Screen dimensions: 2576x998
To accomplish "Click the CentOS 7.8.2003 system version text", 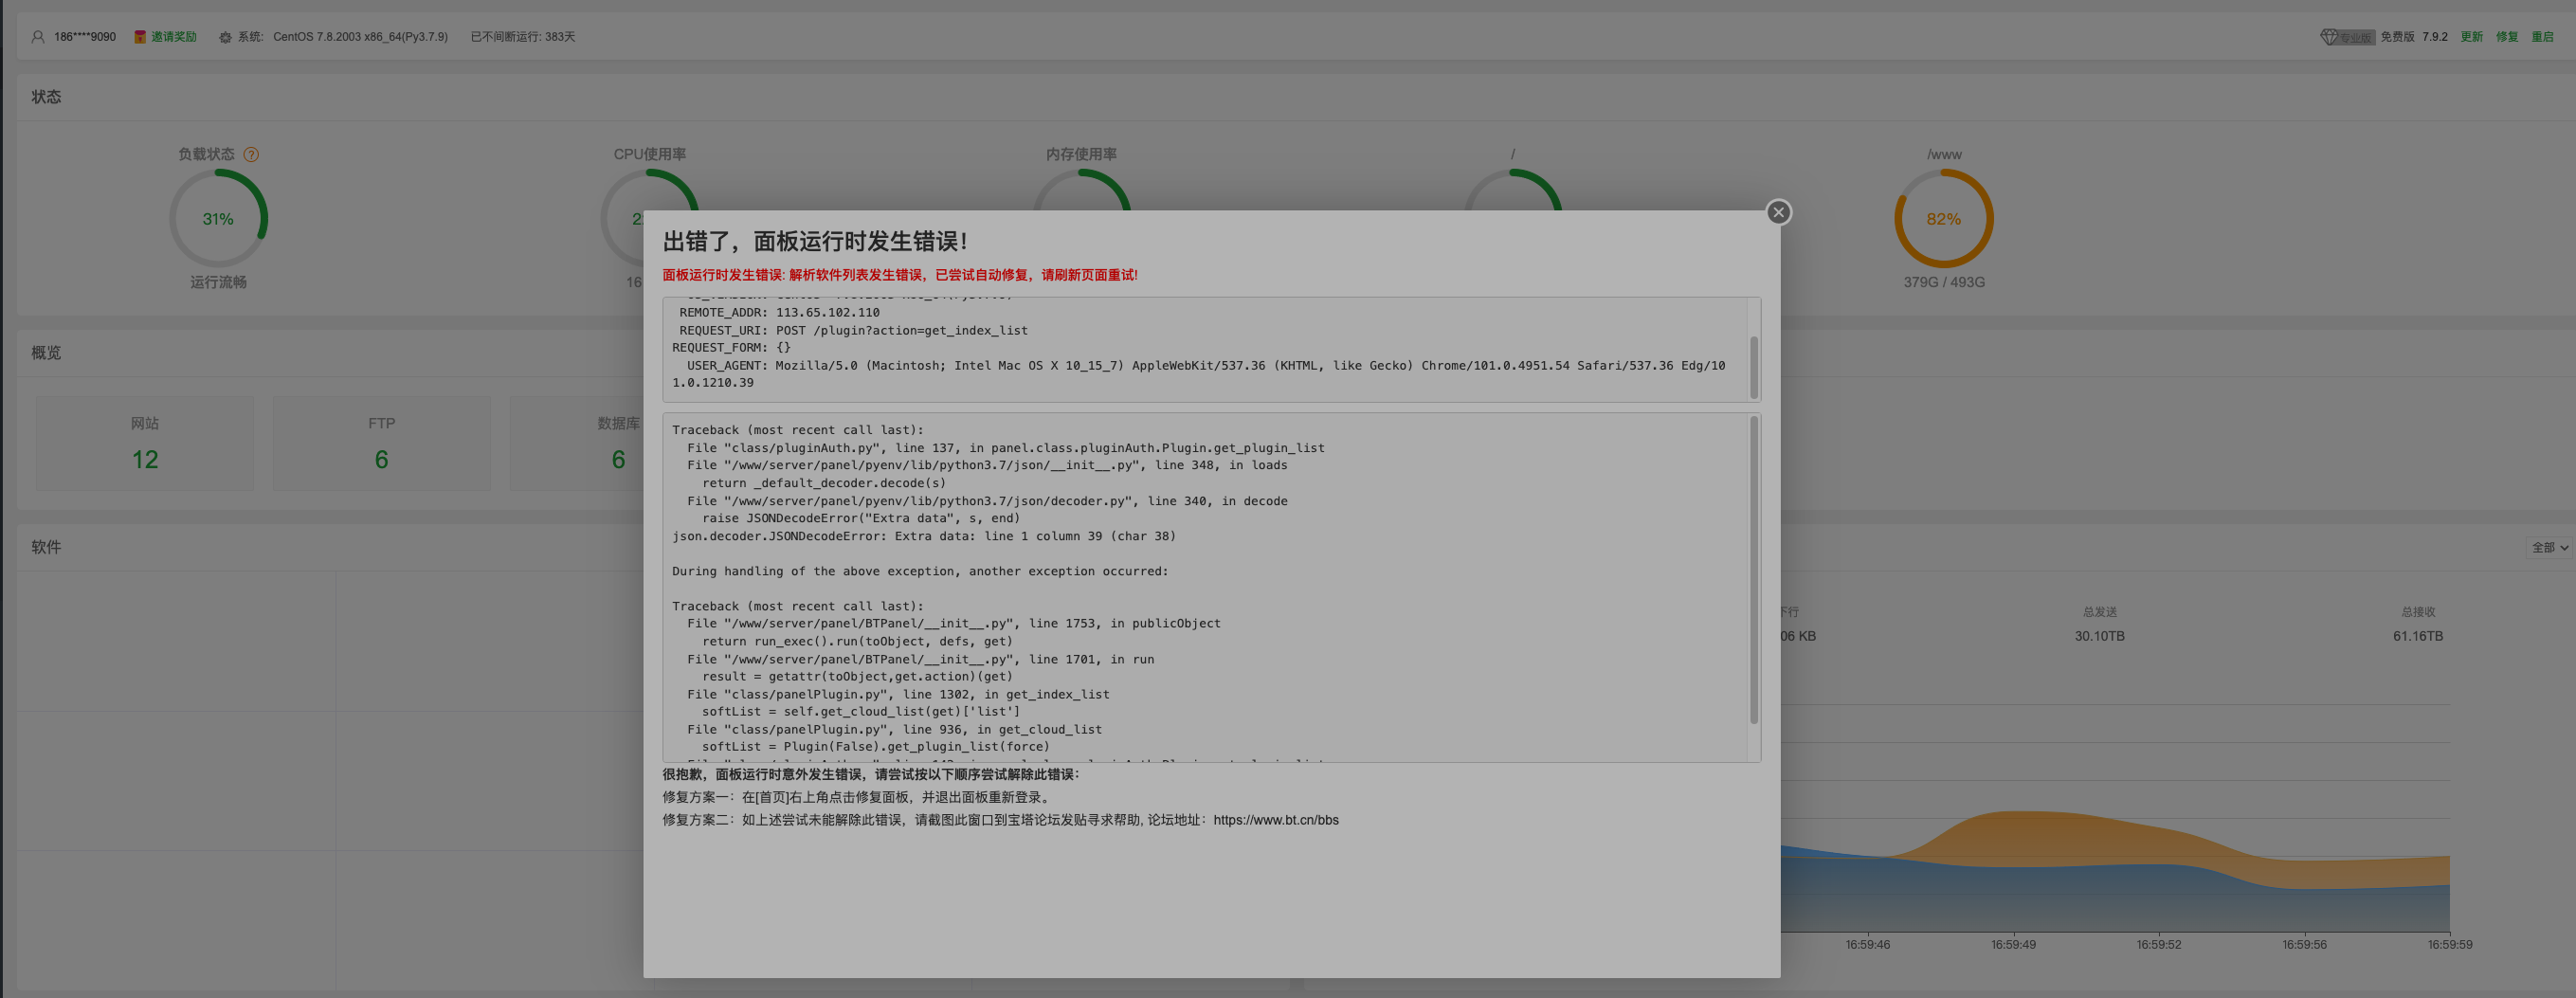I will point(360,37).
